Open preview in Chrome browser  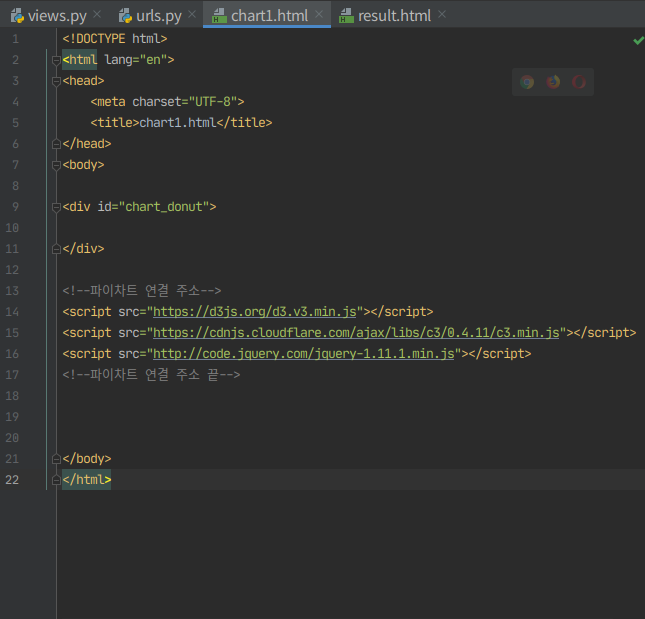(527, 82)
